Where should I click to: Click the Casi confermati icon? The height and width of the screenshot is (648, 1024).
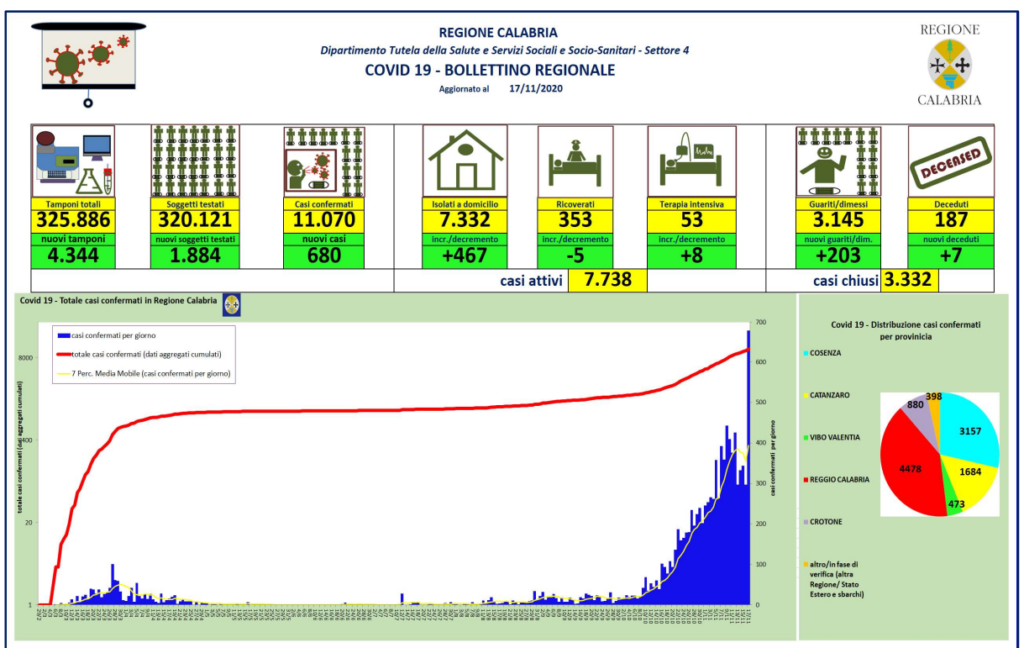click(322, 160)
